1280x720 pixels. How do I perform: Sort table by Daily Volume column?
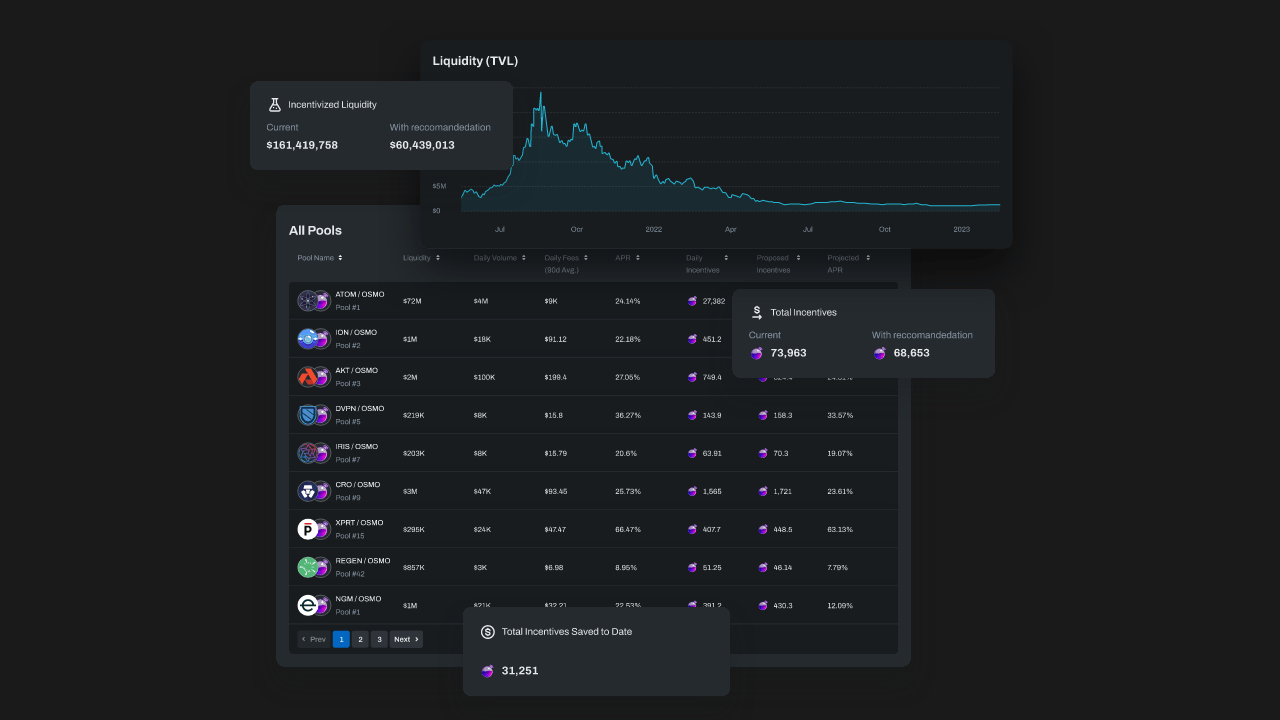pyautogui.click(x=499, y=258)
